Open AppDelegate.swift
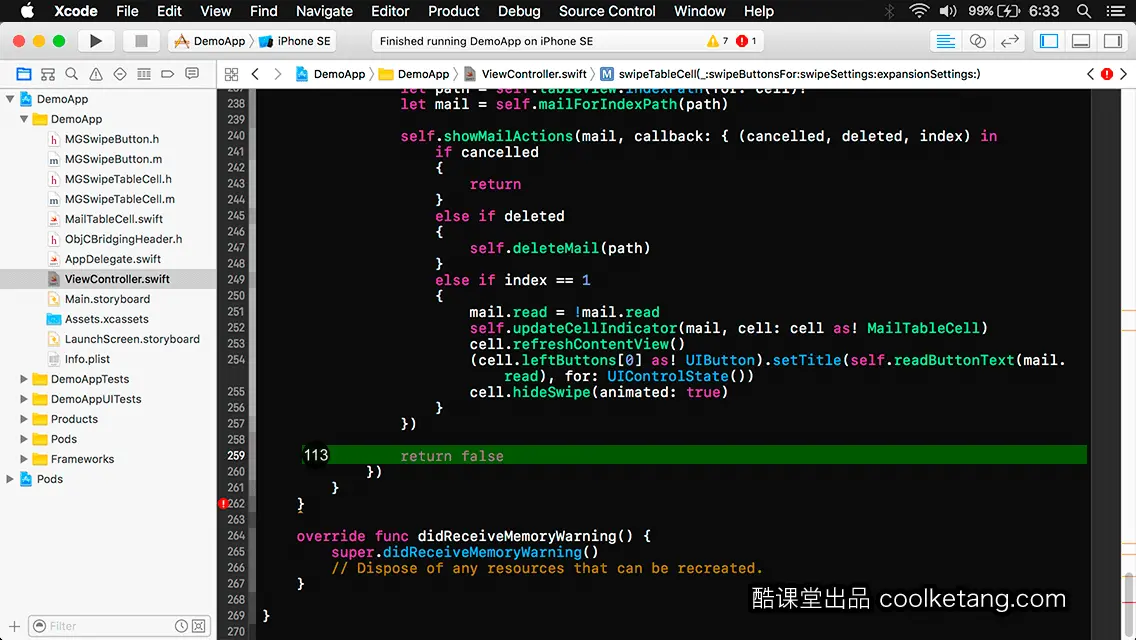The width and height of the screenshot is (1136, 640). 112,259
